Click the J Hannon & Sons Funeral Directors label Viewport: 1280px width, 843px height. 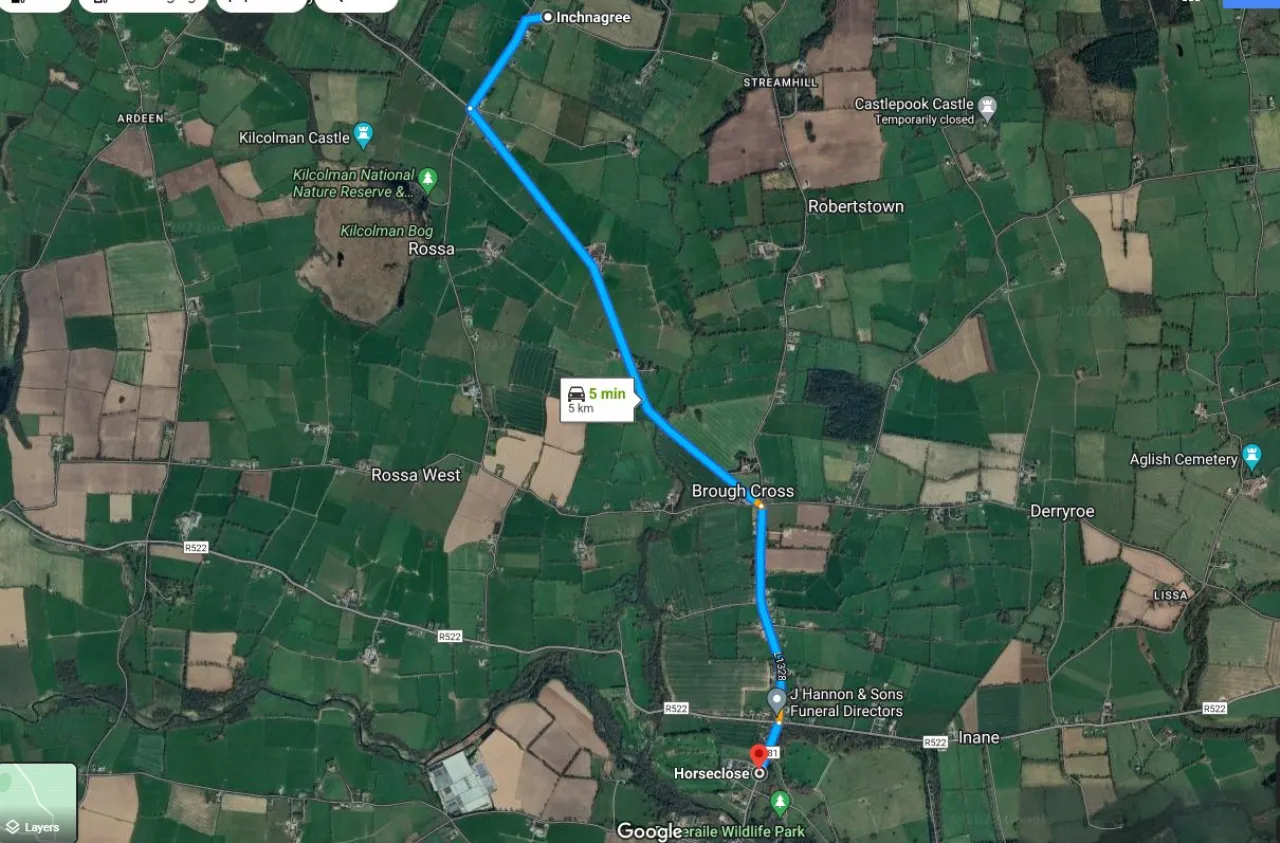click(x=846, y=703)
